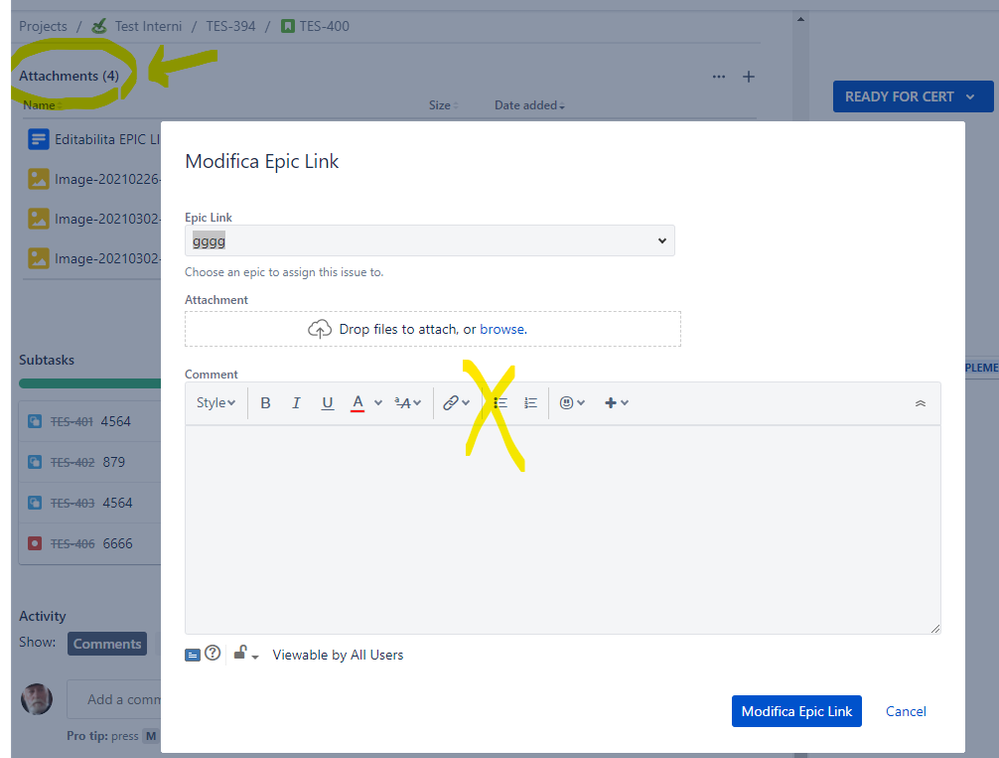The height and width of the screenshot is (758, 999).
Task: Open Editabilita EPIC document attachment
Action: click(x=107, y=139)
